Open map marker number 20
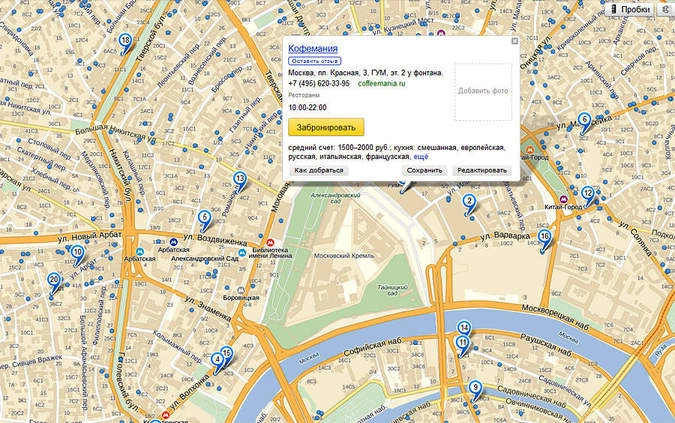 pyautogui.click(x=54, y=280)
